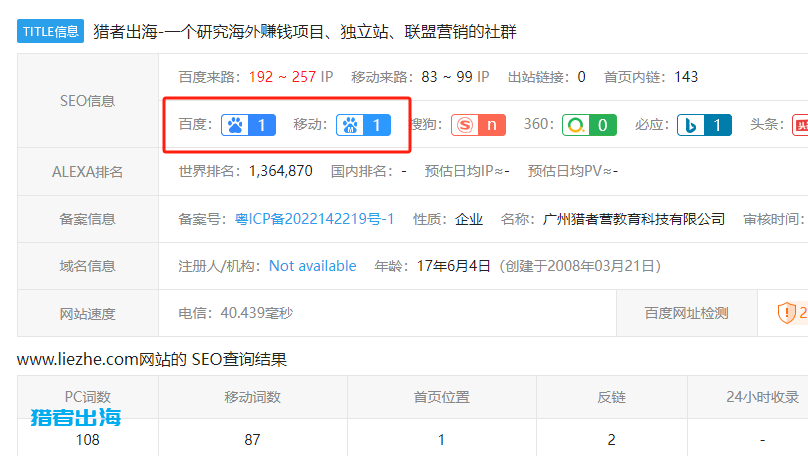Click the 首页位置 value 1

(x=441, y=440)
